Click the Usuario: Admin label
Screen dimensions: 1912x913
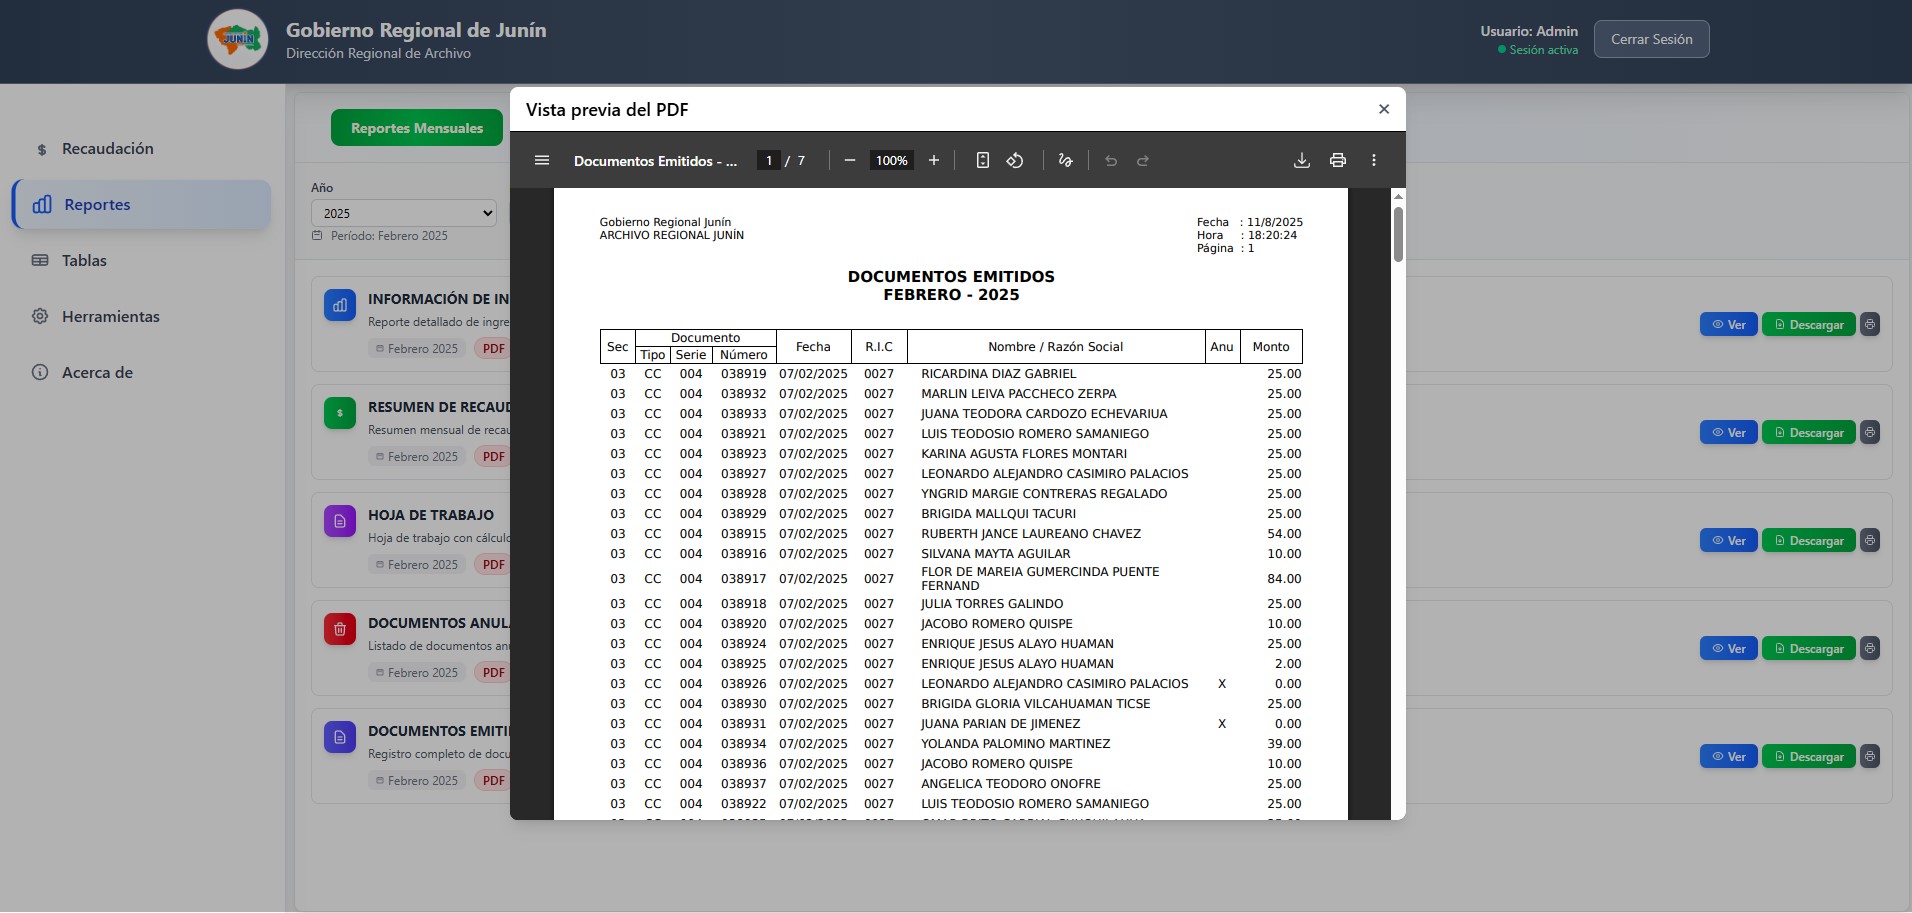(x=1529, y=31)
